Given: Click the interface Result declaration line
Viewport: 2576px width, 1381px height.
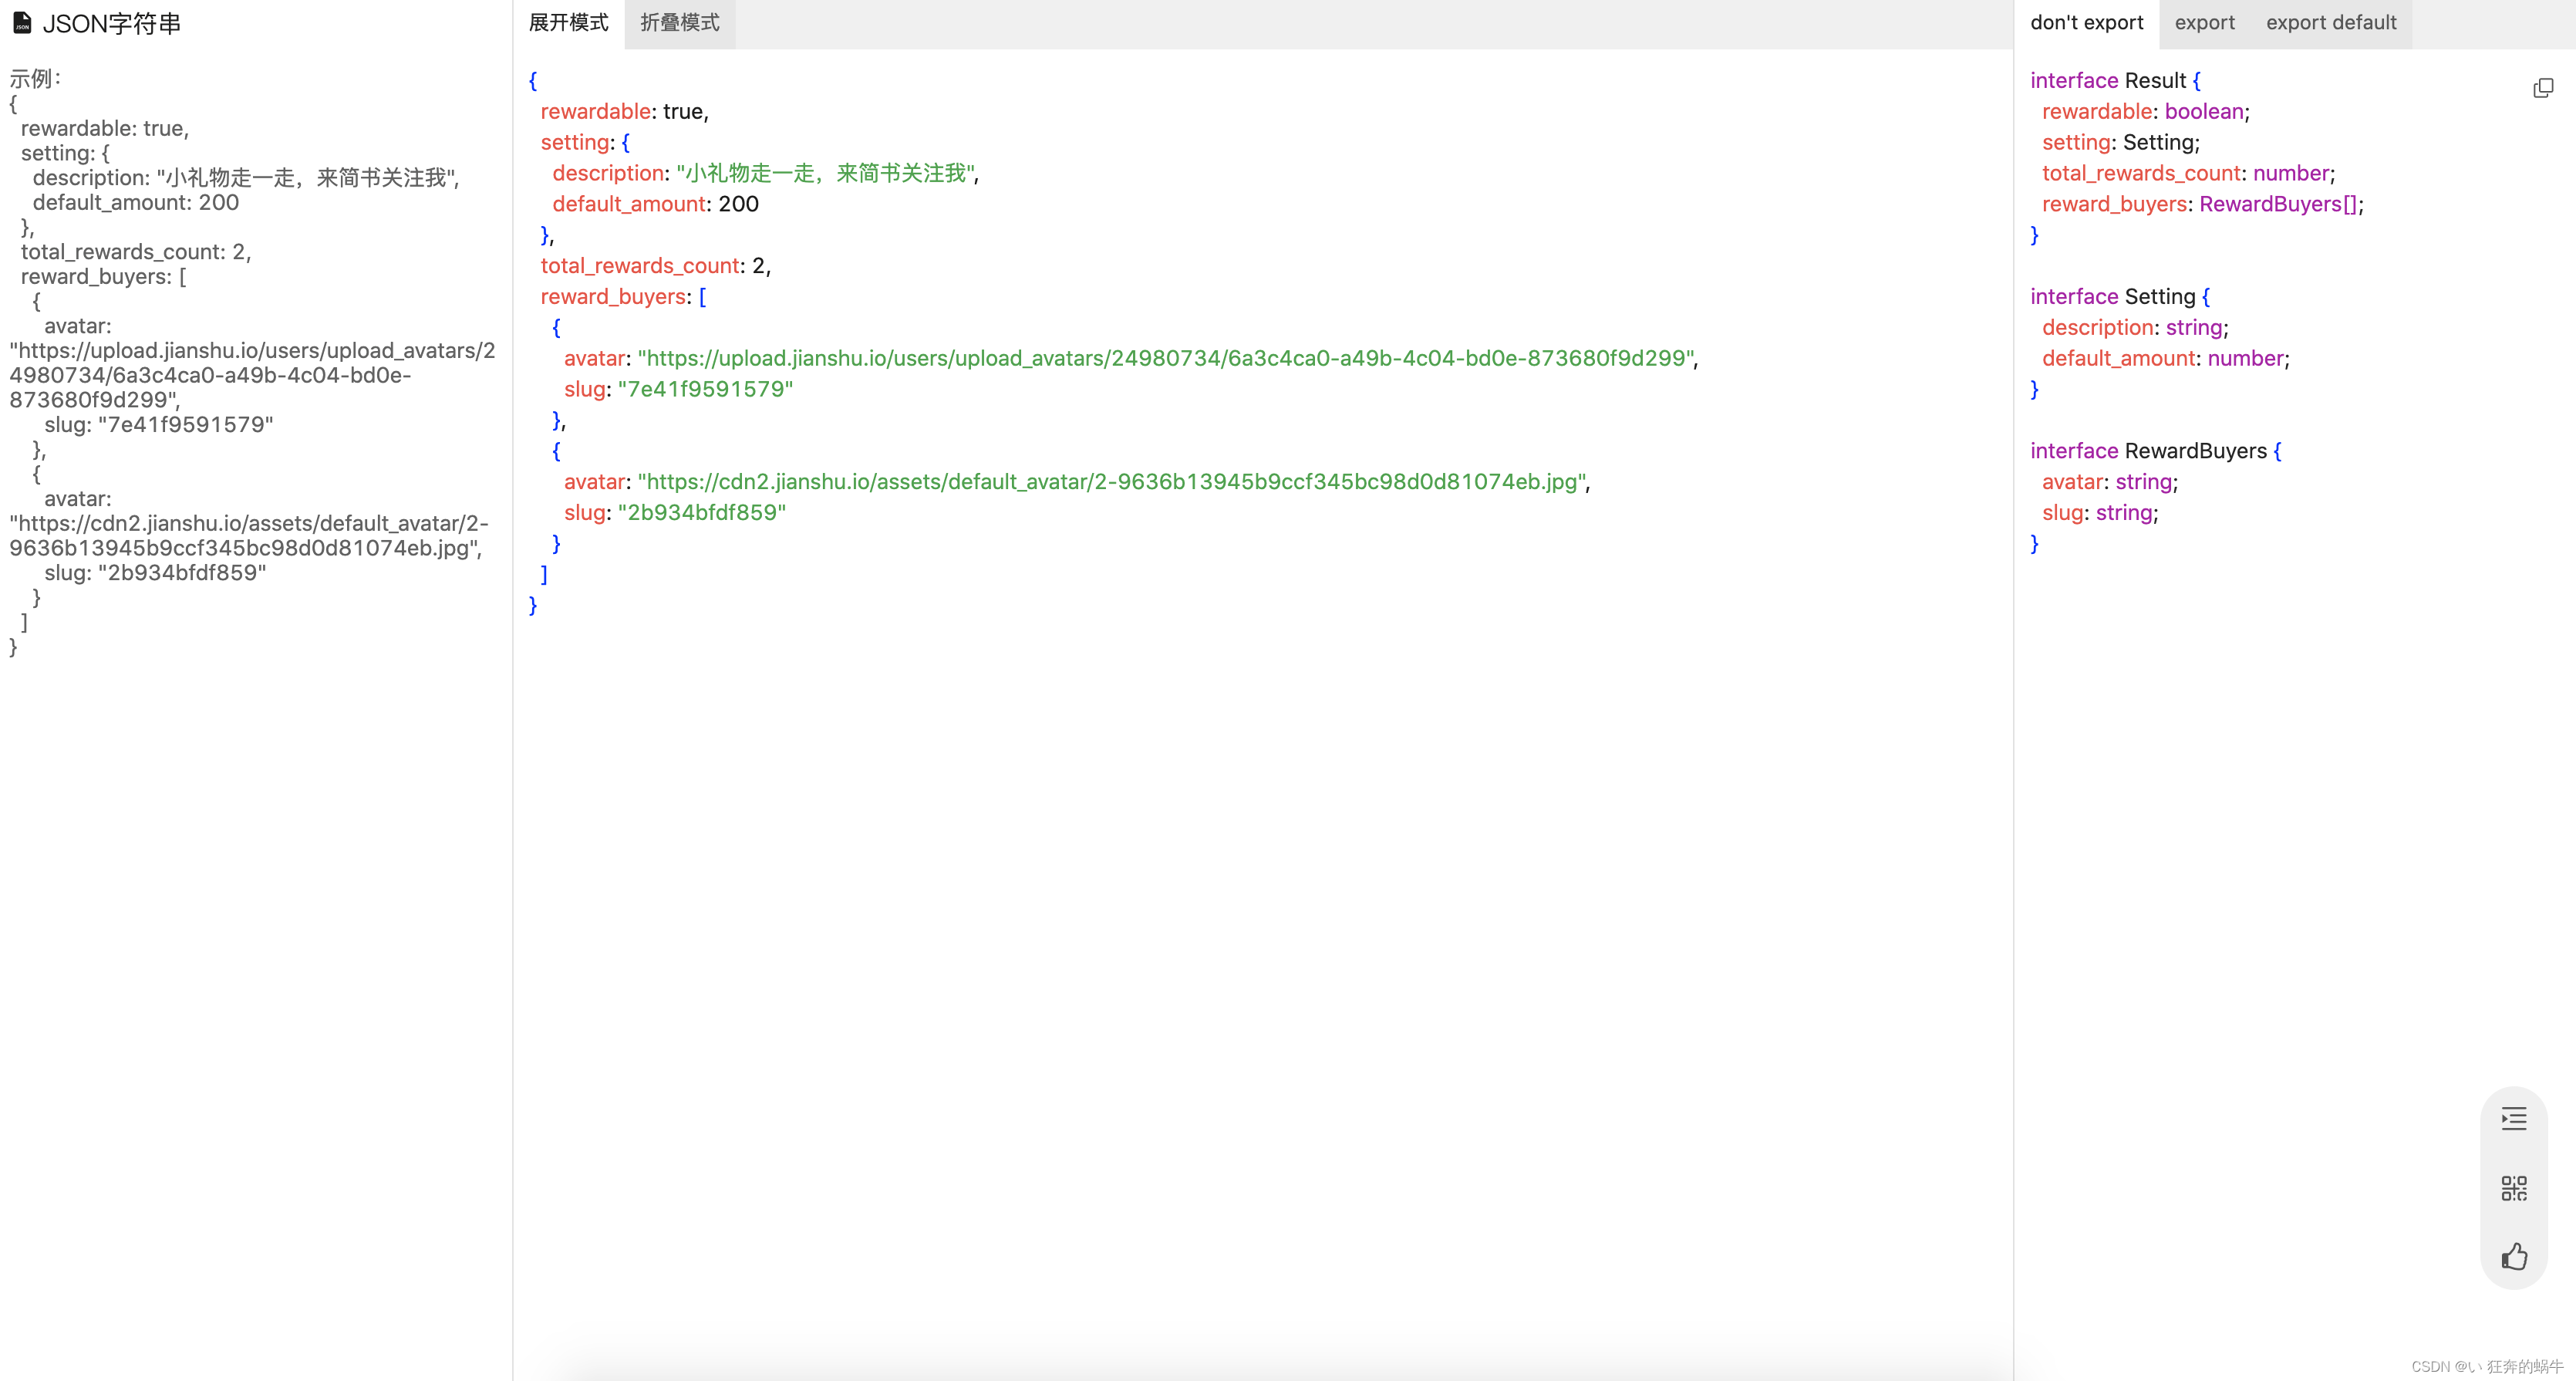Looking at the screenshot, I should pos(2114,80).
